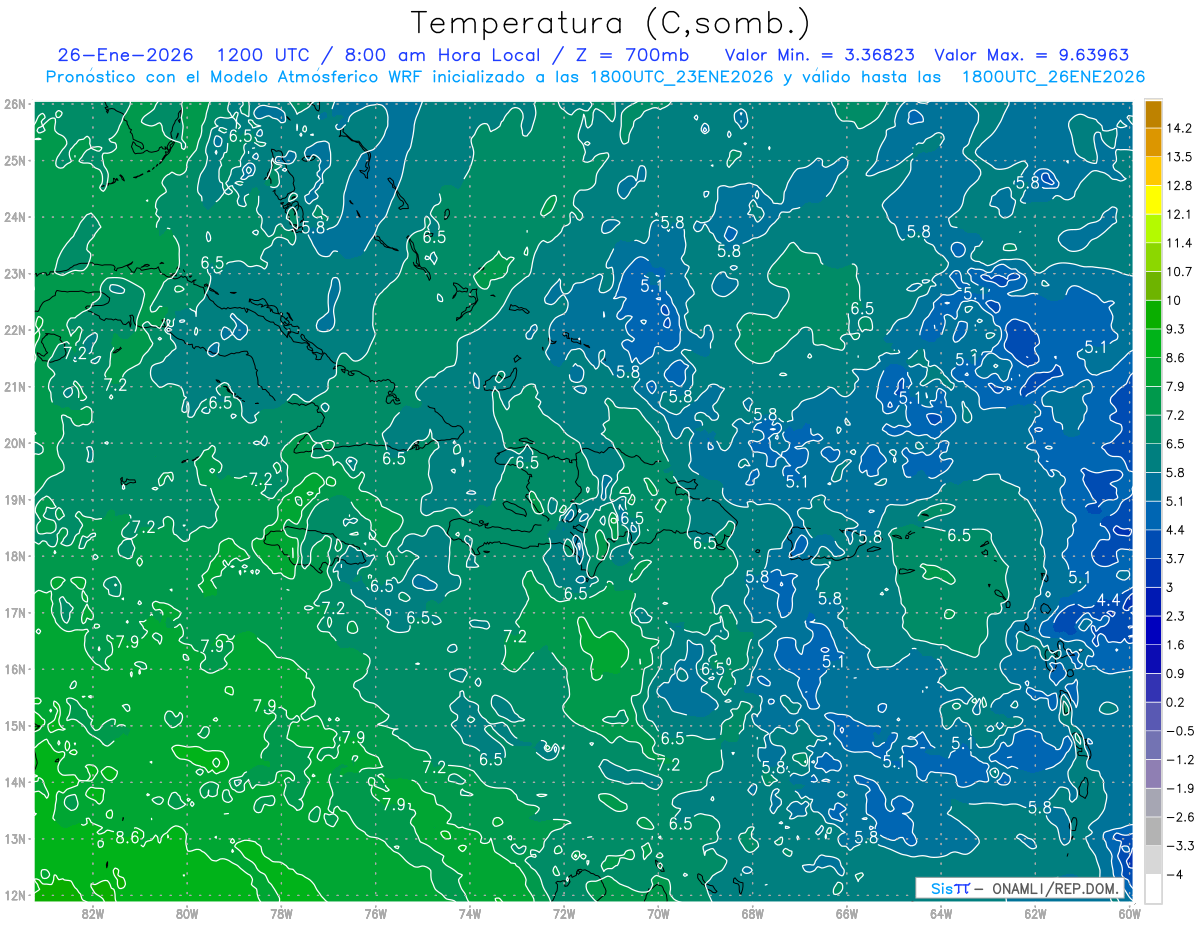Click the "14N" latitude axis label
1200x927 pixels.
pos(15,782)
